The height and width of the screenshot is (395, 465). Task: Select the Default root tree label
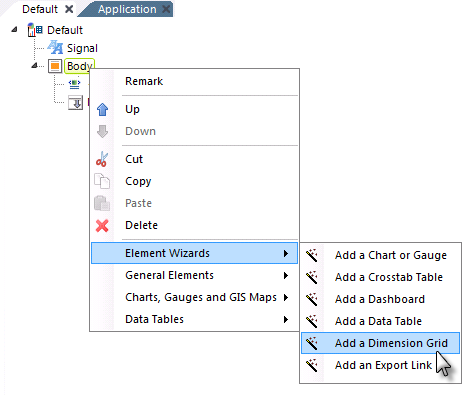(x=65, y=30)
